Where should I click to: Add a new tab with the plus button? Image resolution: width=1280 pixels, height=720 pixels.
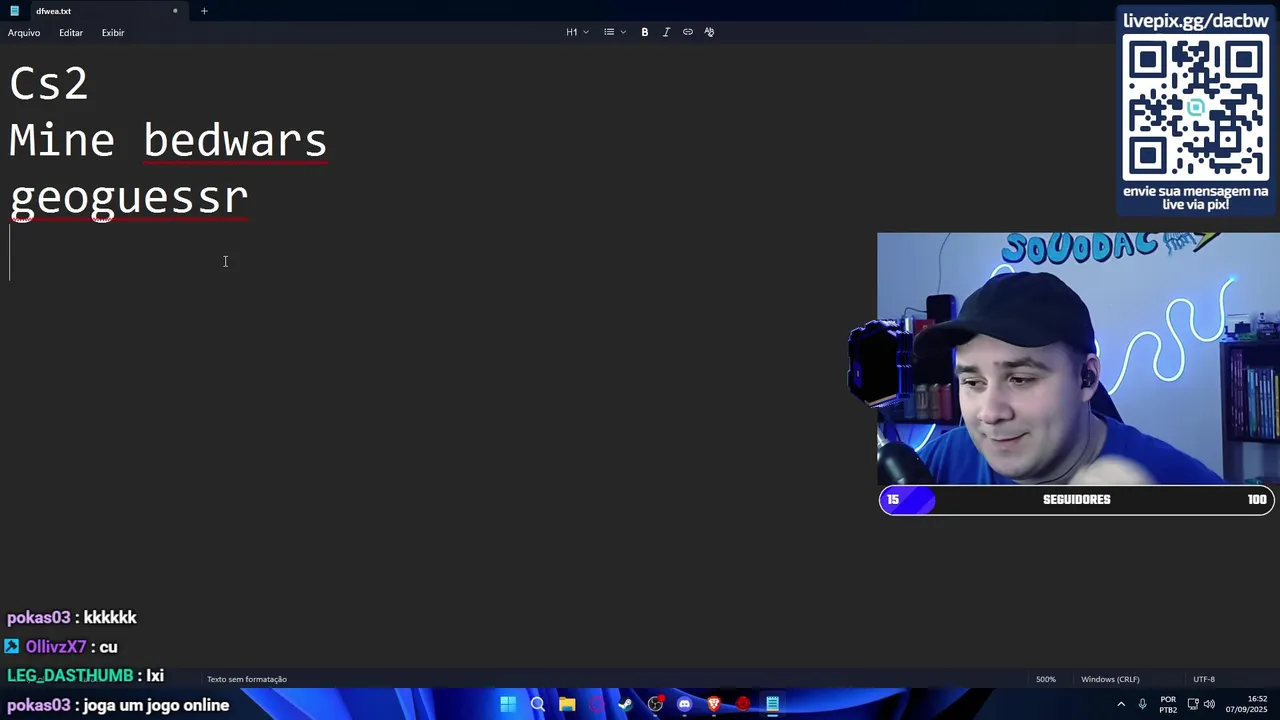pos(204,11)
